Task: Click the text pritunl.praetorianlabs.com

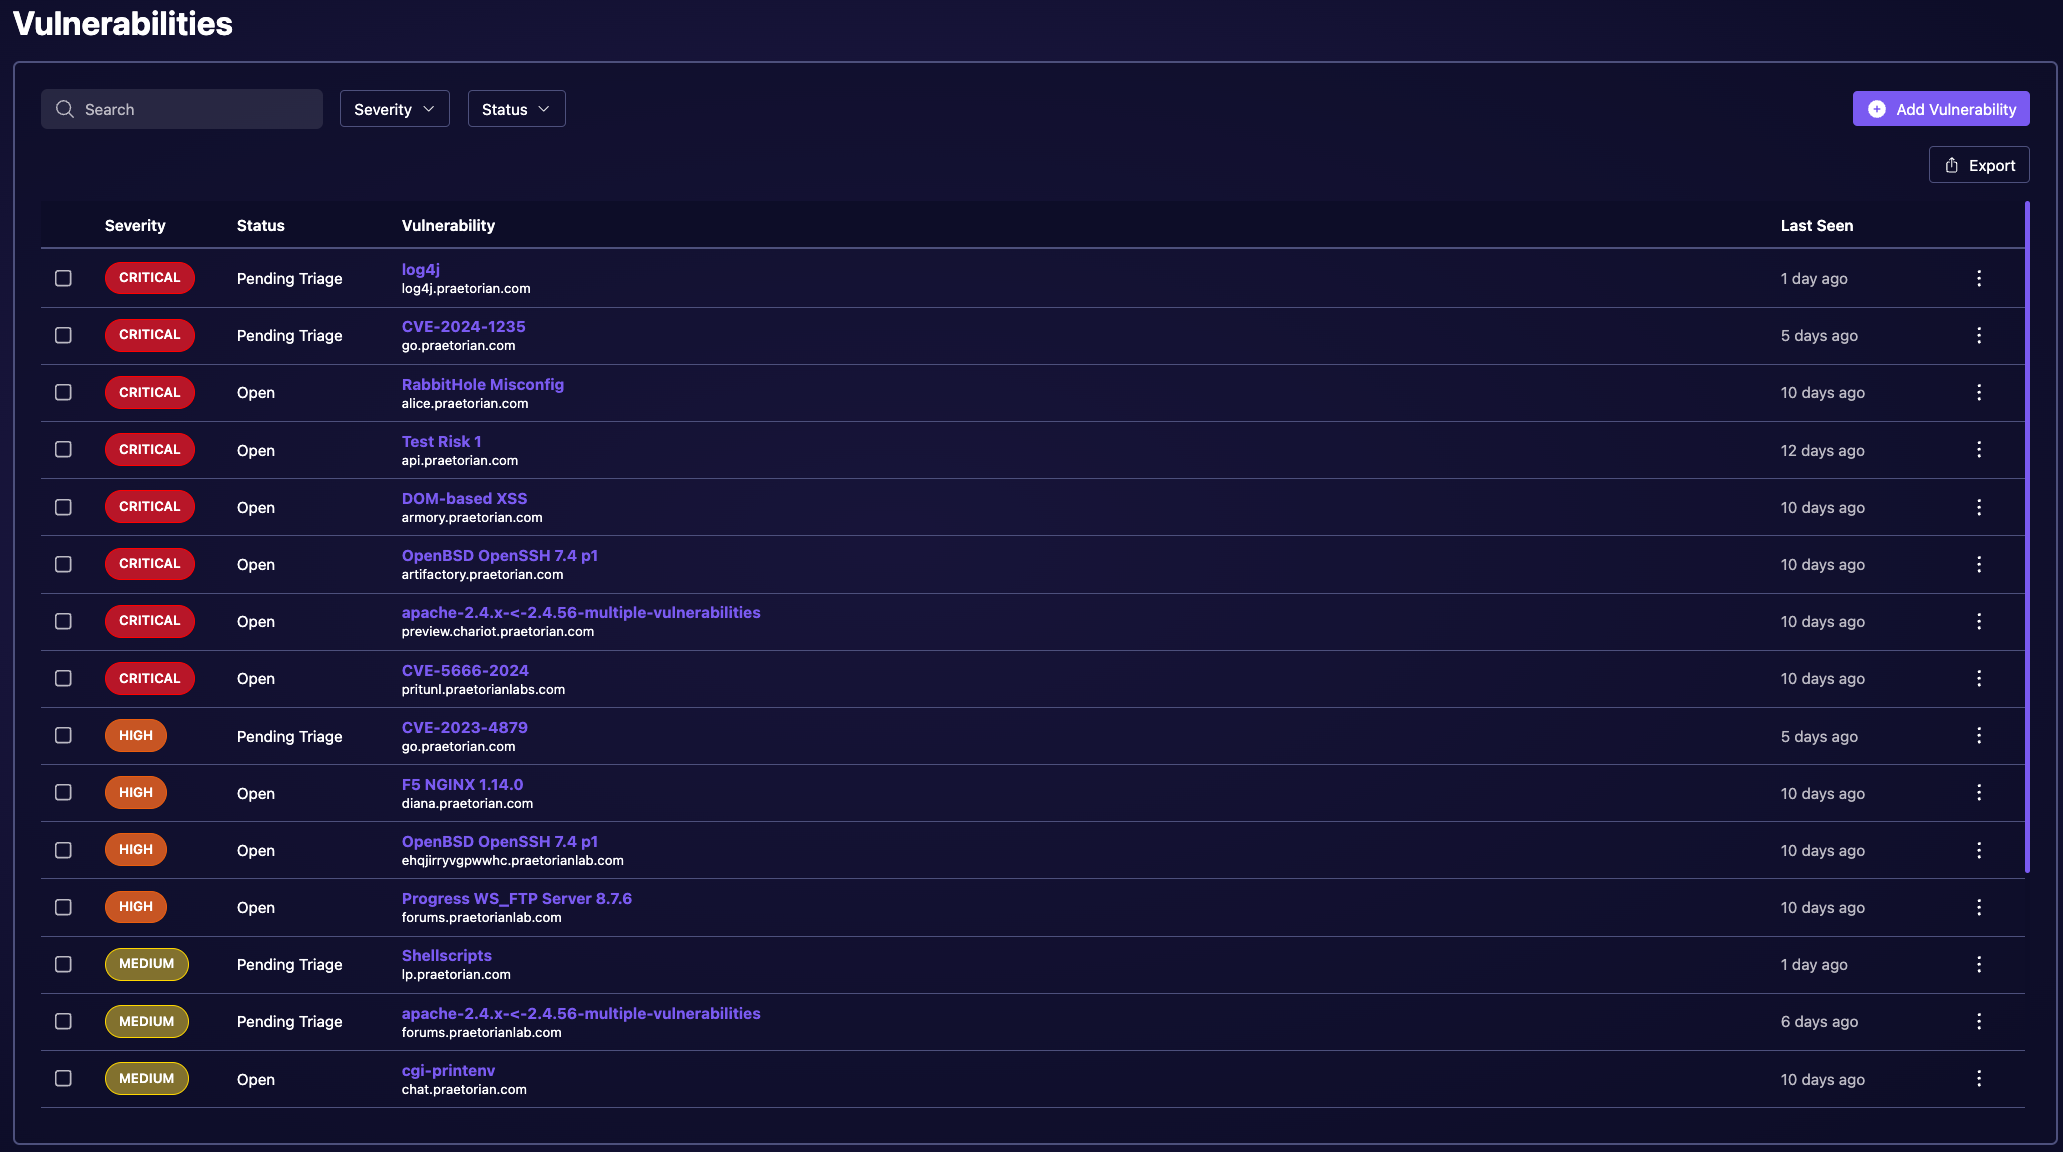Action: point(483,690)
